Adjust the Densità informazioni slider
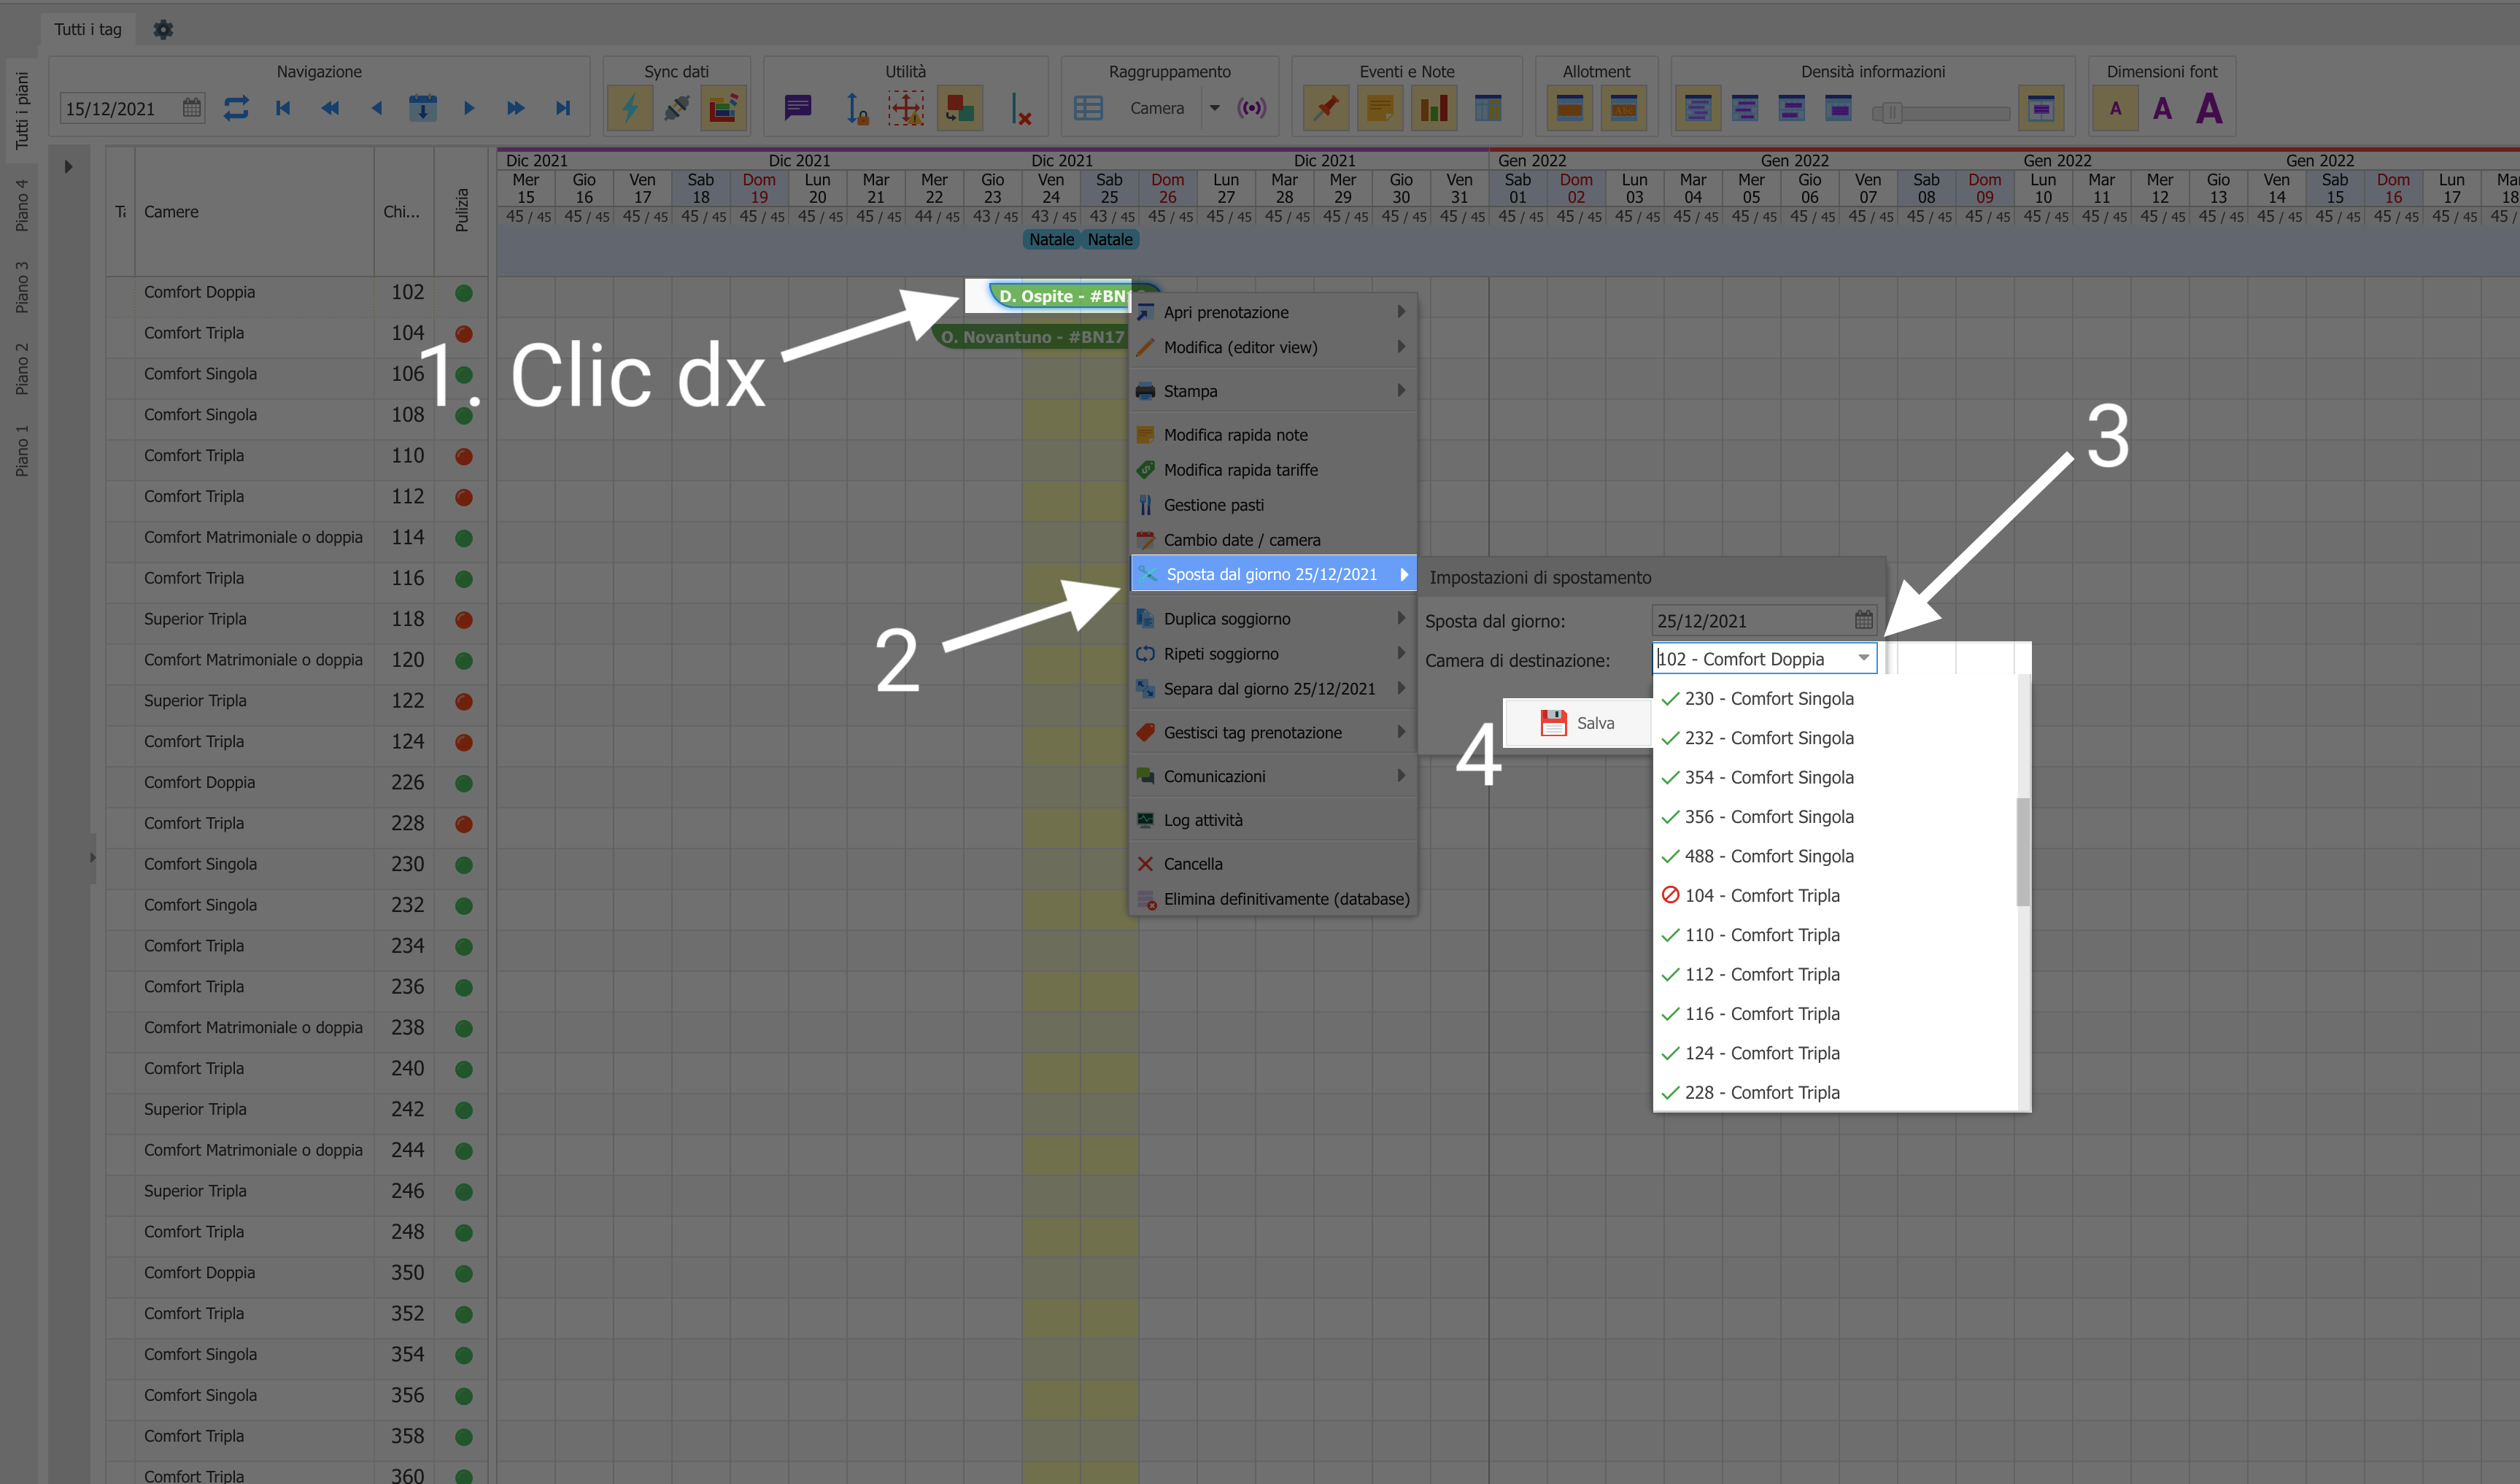 (x=1891, y=112)
